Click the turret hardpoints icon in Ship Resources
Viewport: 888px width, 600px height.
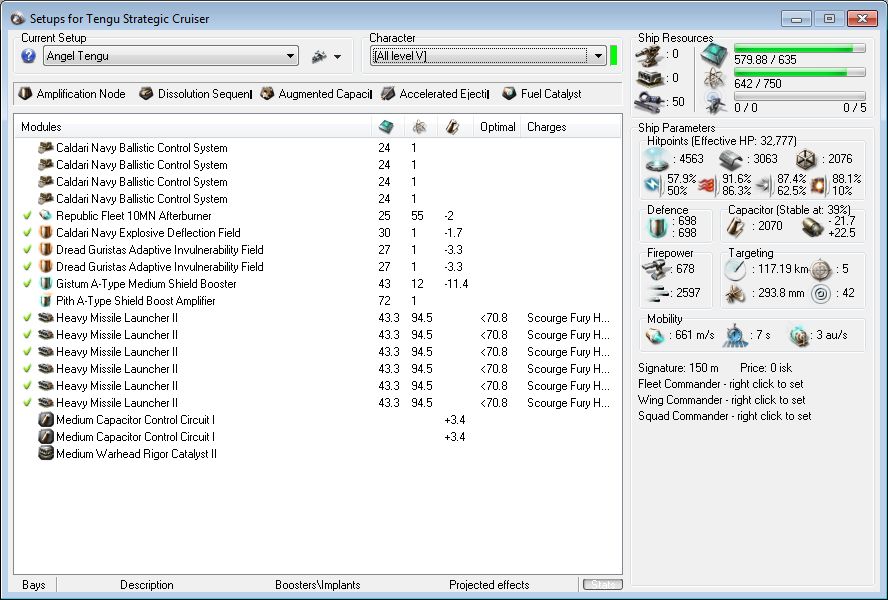pos(650,56)
